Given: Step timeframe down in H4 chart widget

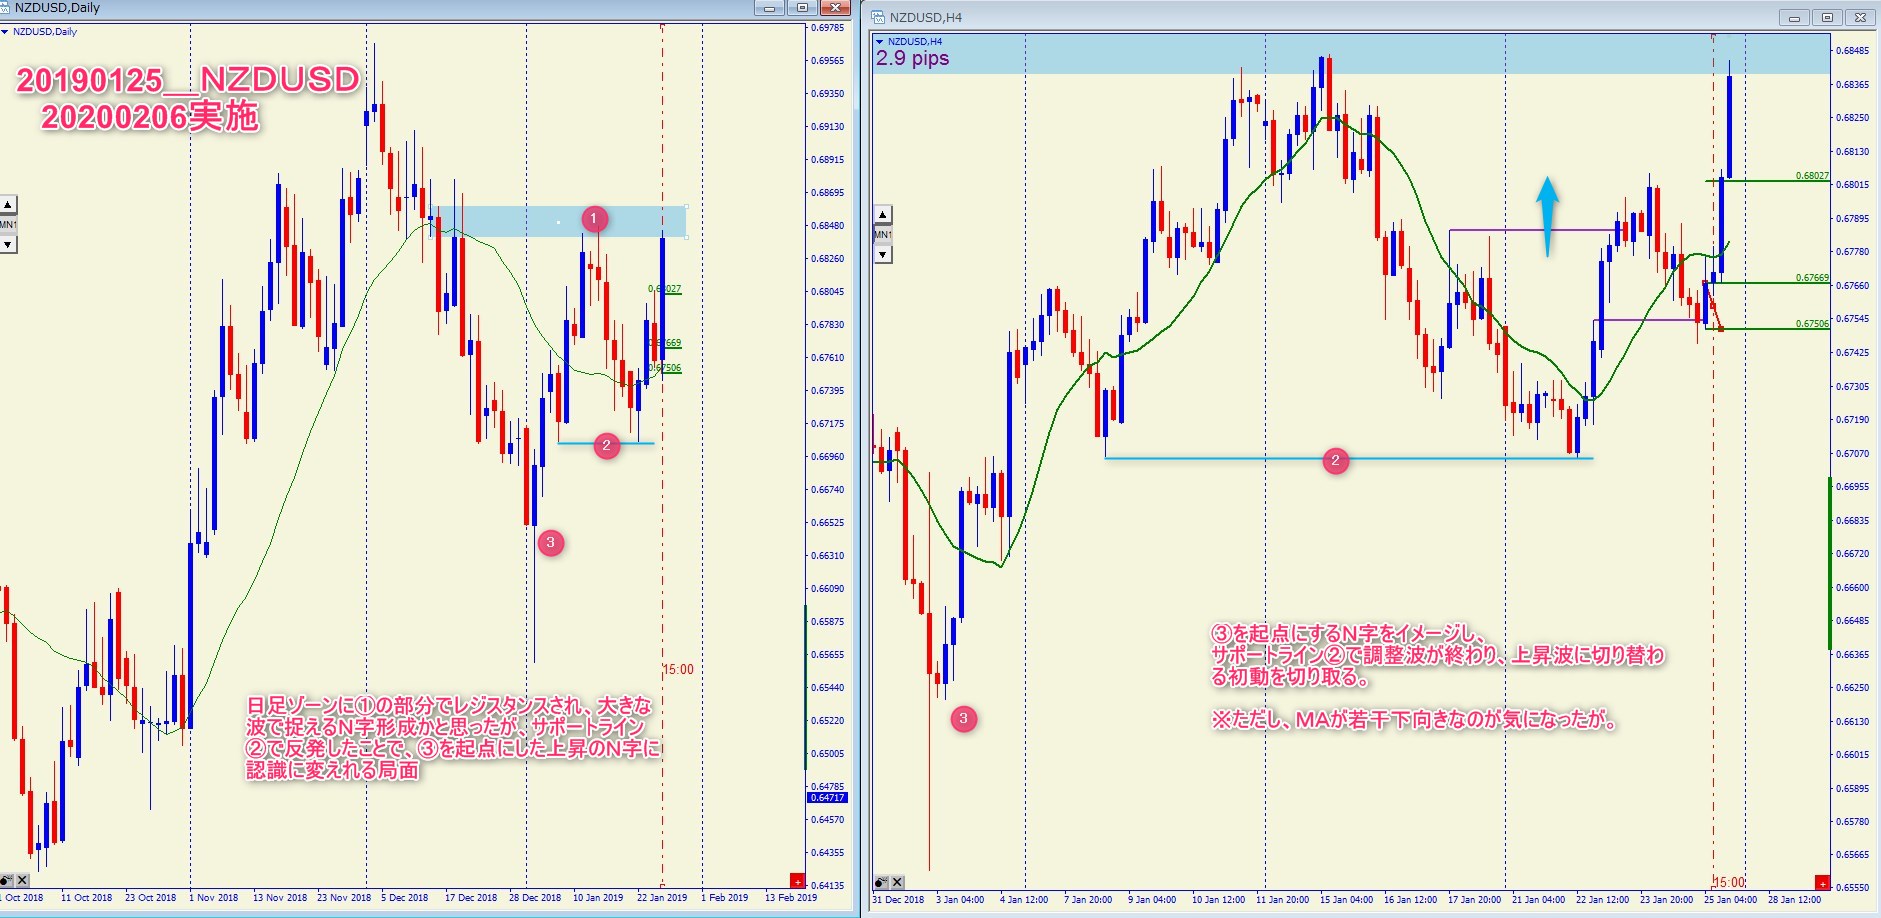Looking at the screenshot, I should tap(883, 255).
